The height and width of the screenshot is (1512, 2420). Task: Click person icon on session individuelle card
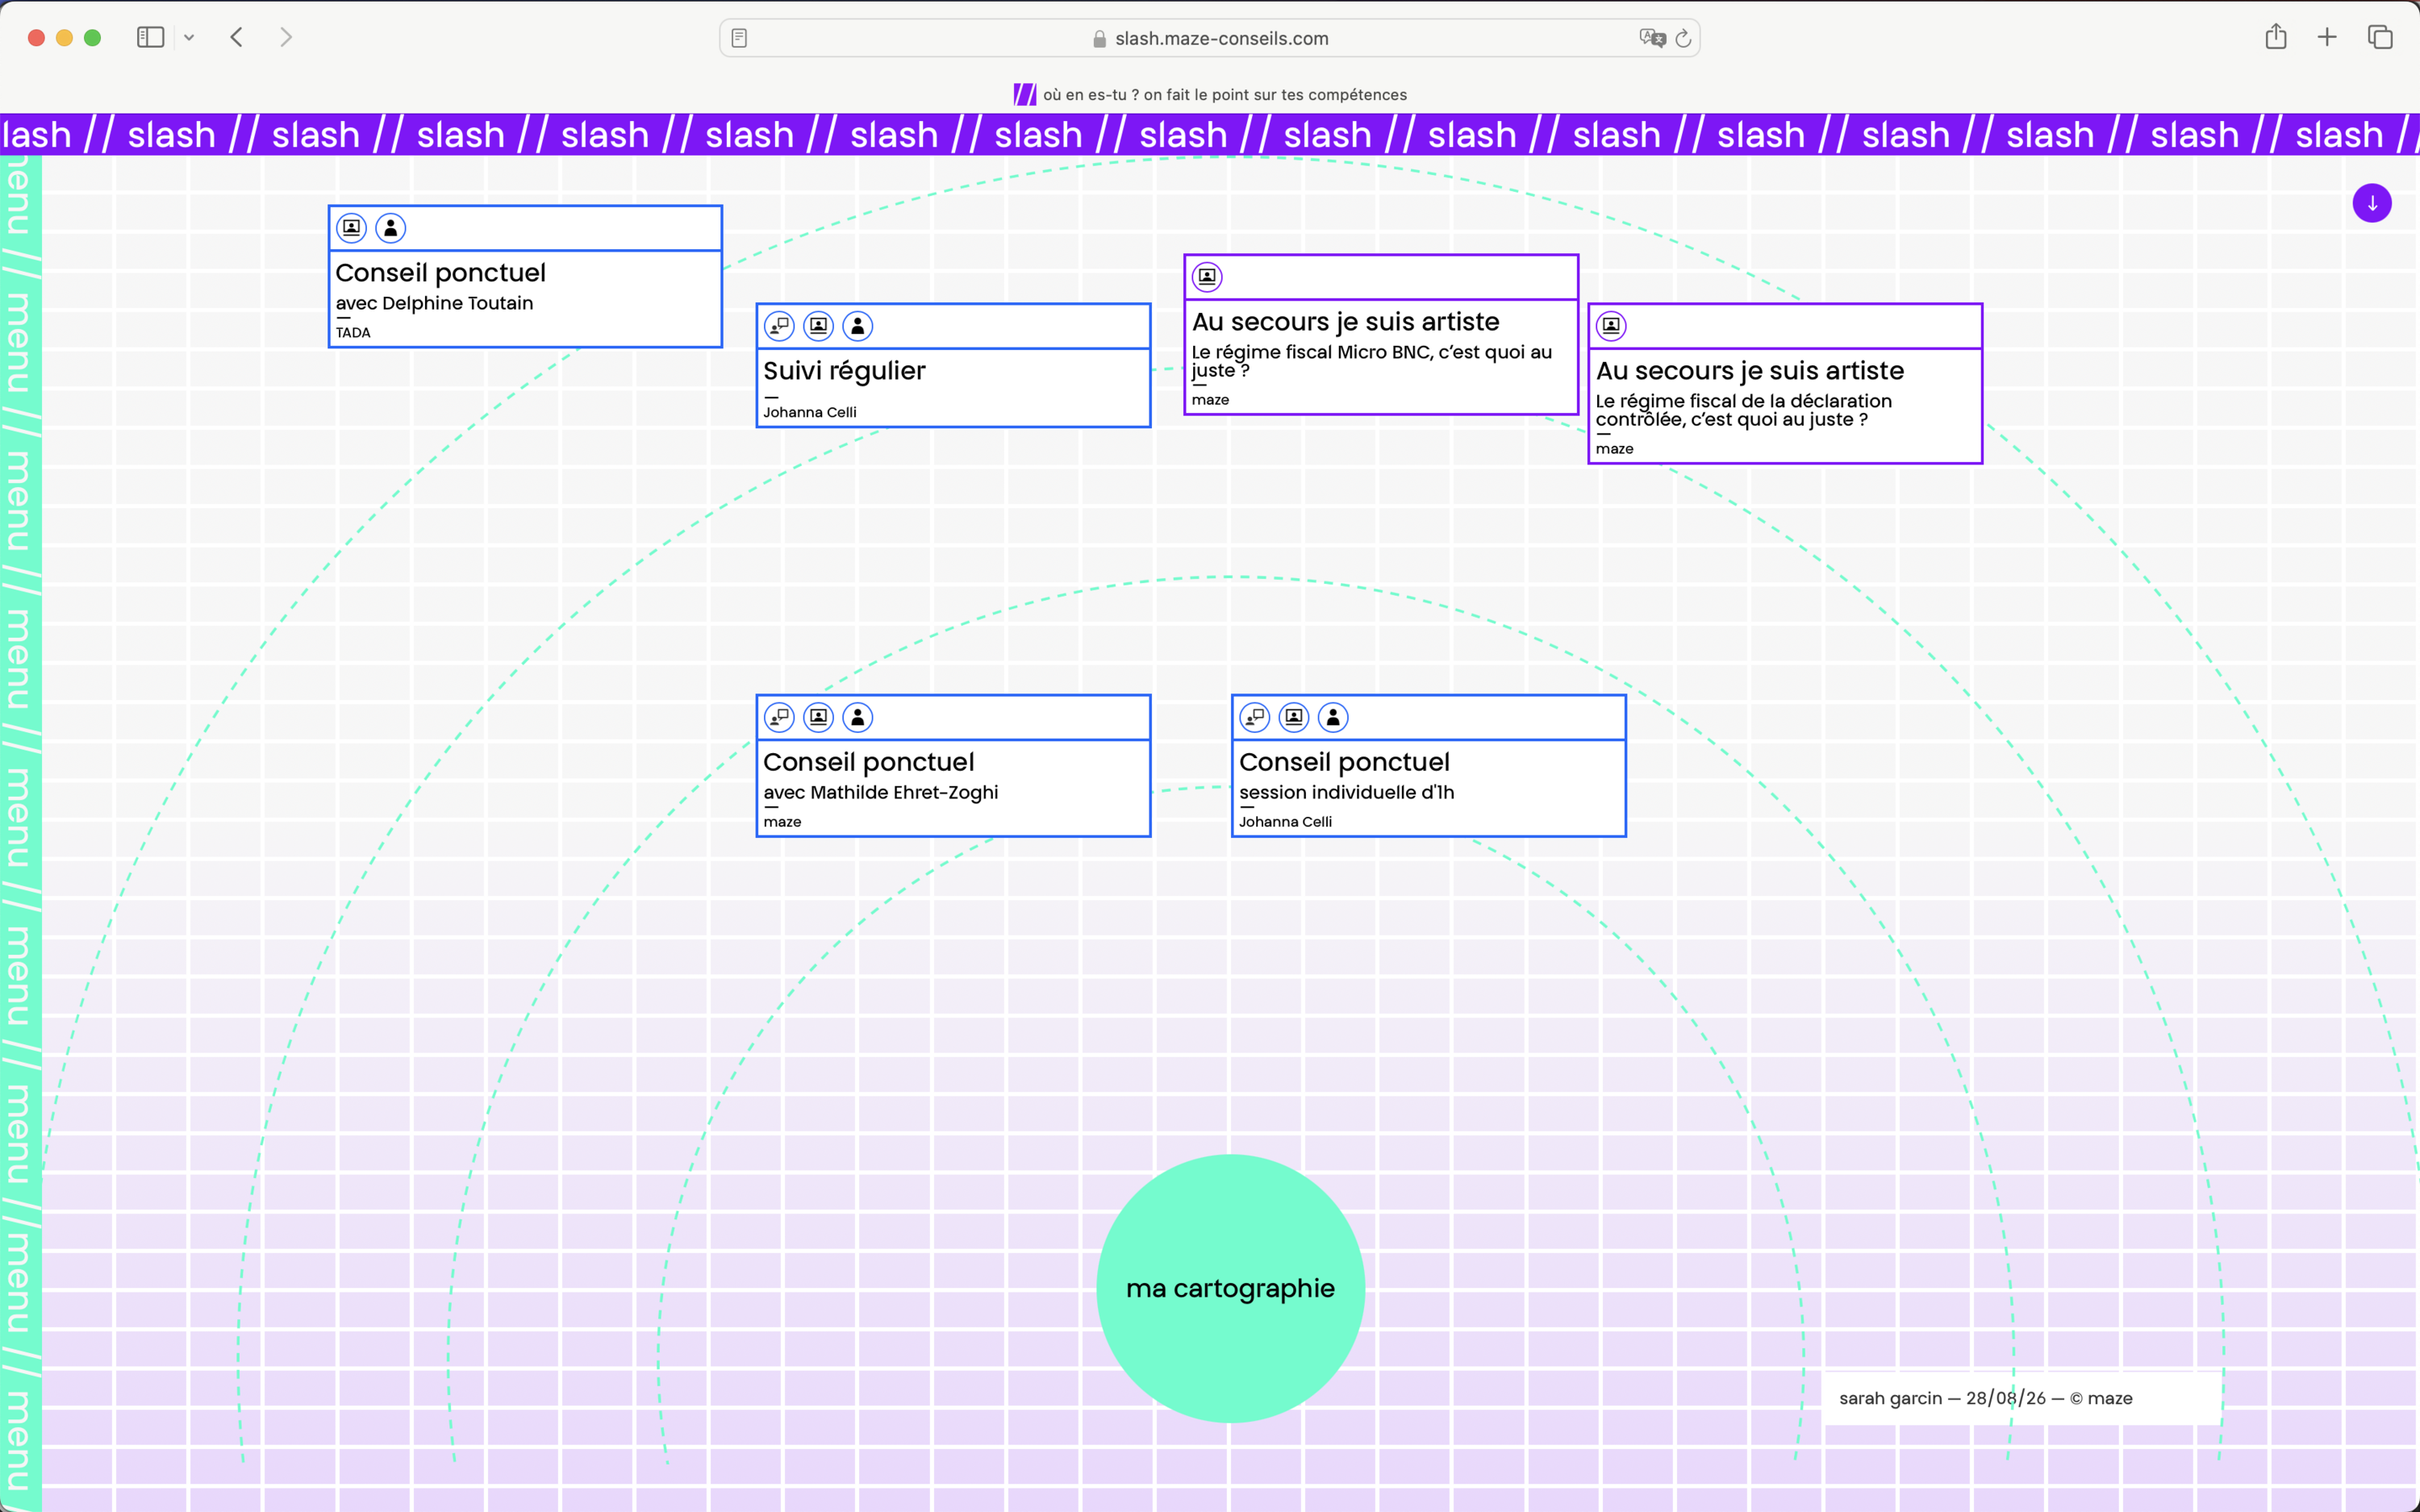[1333, 717]
